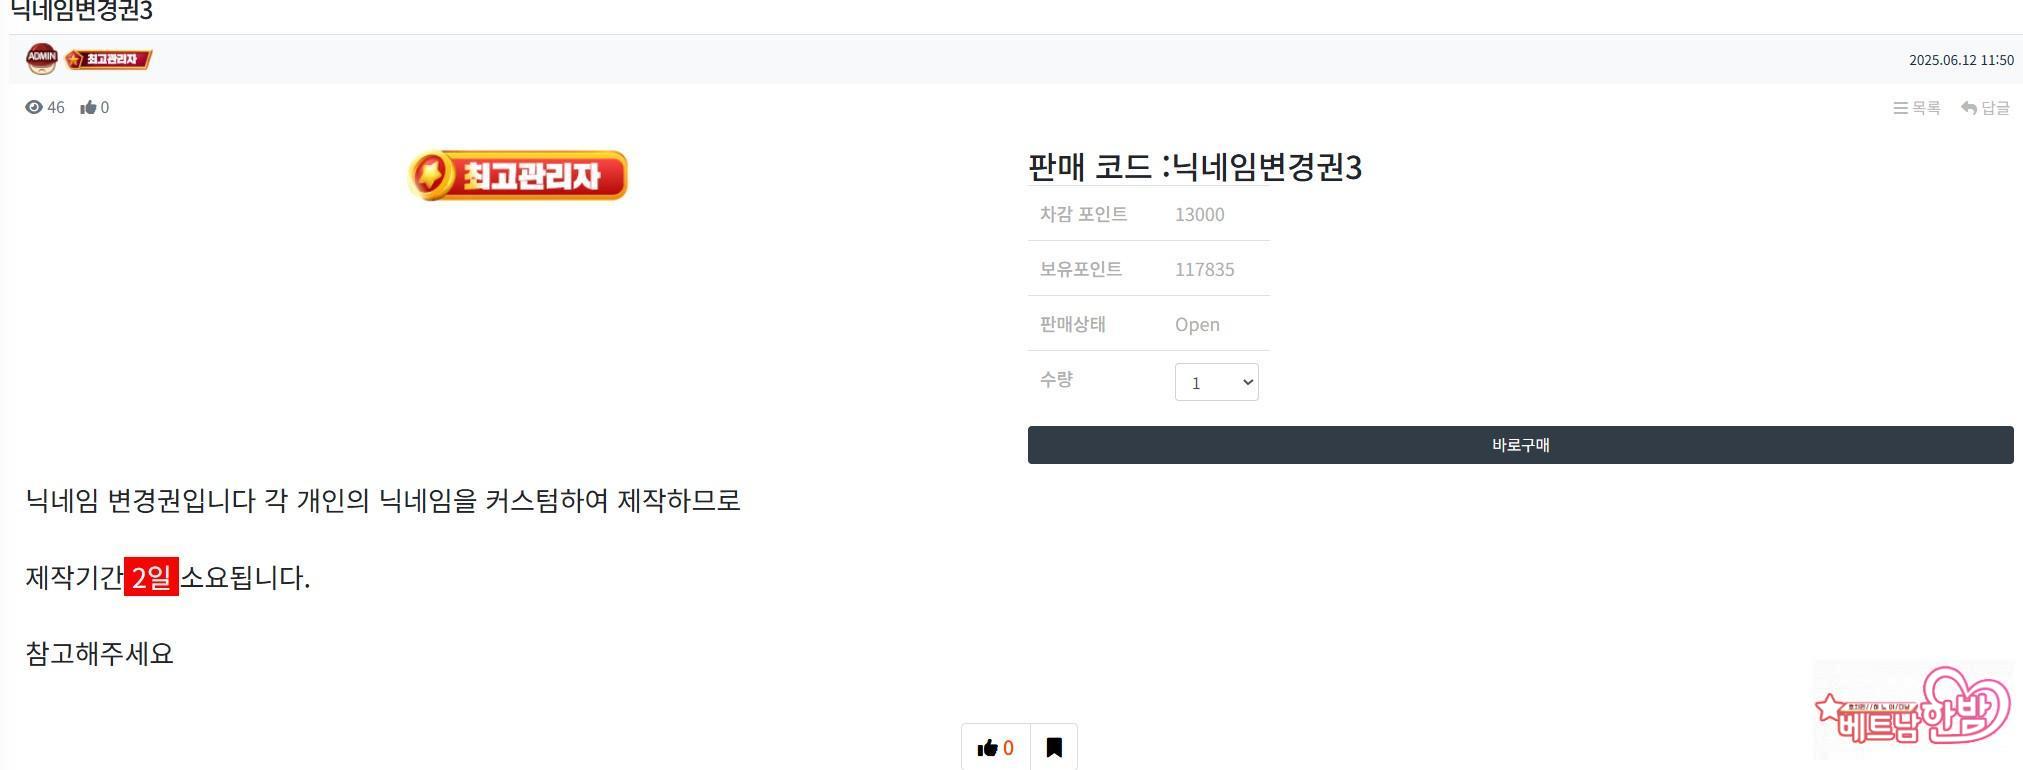
Task: Click the eye view-count icon
Action: (34, 108)
